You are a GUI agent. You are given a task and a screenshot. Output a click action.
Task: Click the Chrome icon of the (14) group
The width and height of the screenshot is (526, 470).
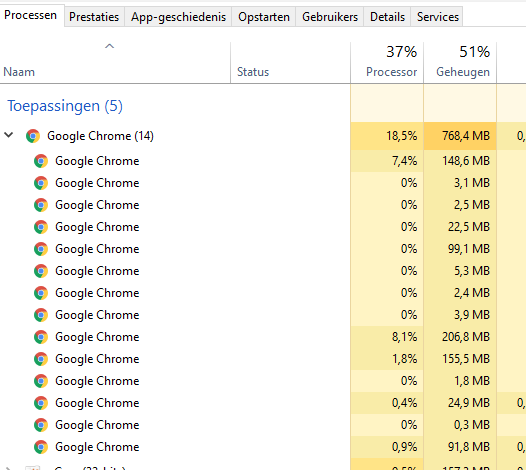33,136
